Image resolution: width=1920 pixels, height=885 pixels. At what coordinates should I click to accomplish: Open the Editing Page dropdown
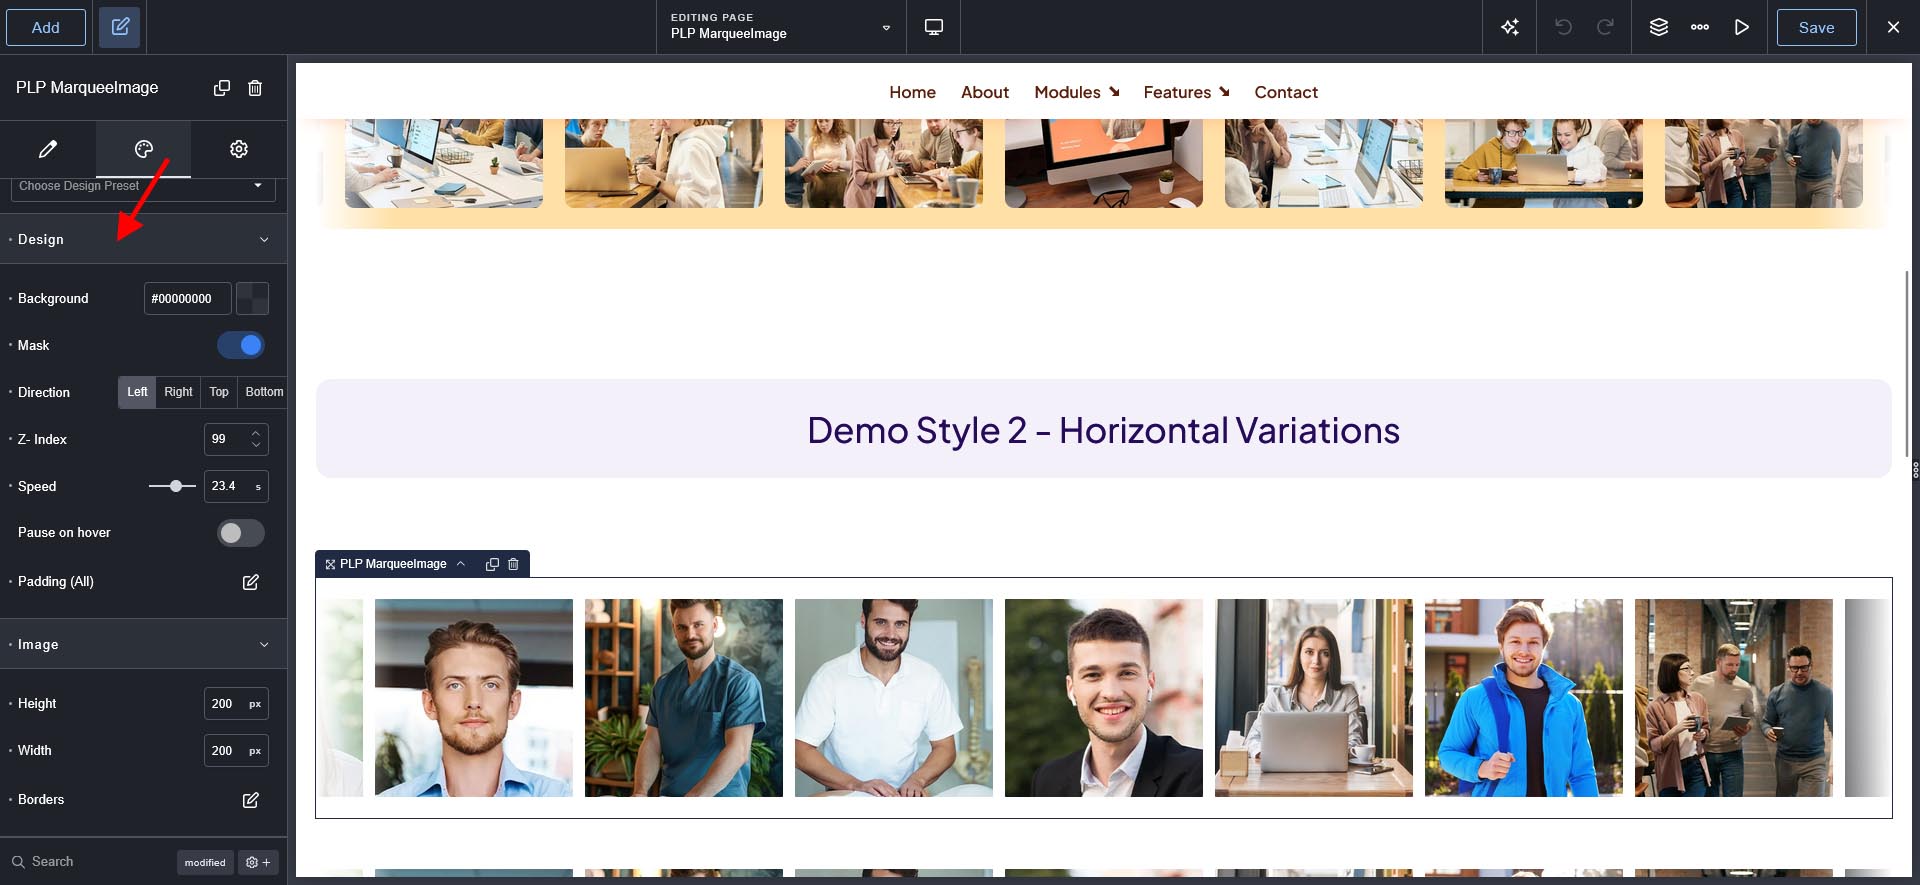(781, 27)
